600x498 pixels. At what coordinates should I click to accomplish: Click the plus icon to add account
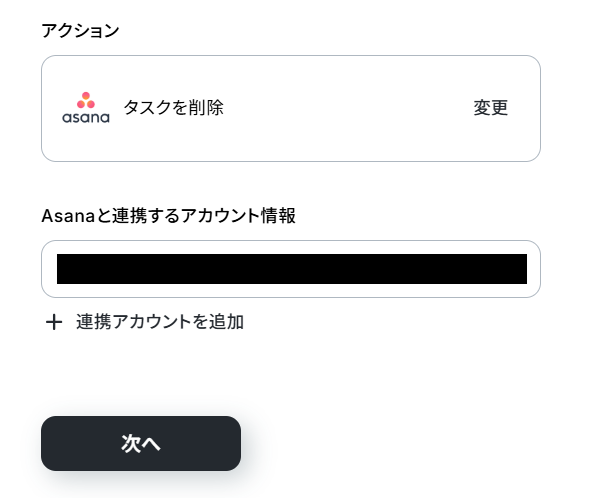tap(54, 322)
